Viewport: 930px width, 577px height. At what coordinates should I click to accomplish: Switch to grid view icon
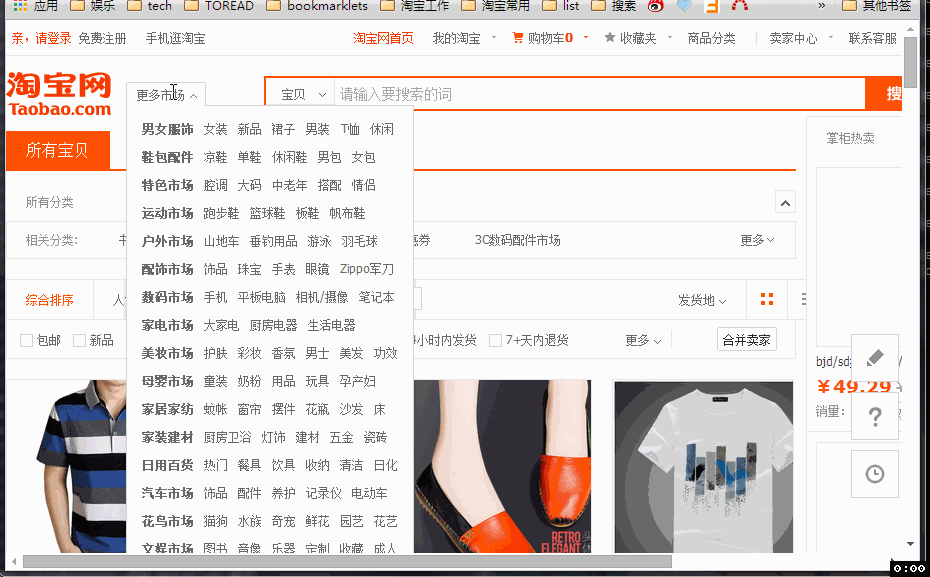[x=767, y=300]
